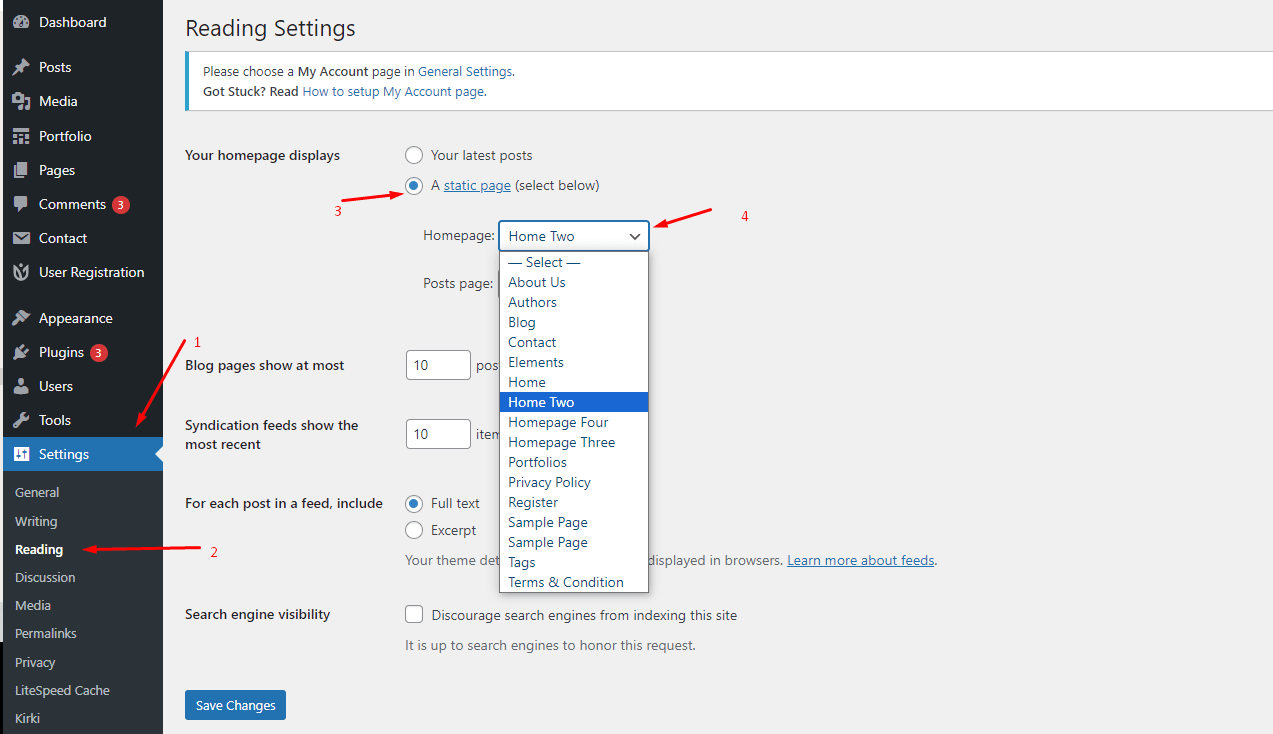The width and height of the screenshot is (1273, 734).
Task: Open the General Settings link
Action: tap(465, 72)
